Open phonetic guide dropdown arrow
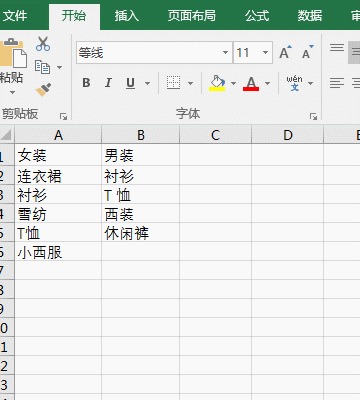This screenshot has height=400, width=360. (310, 83)
